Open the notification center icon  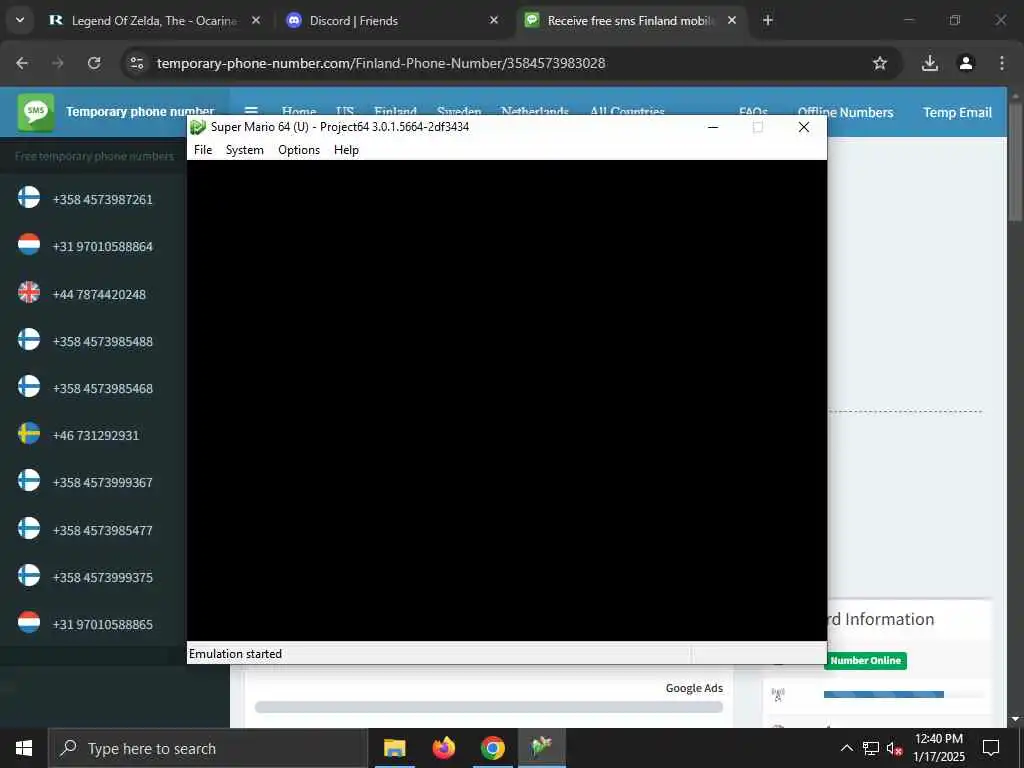991,748
